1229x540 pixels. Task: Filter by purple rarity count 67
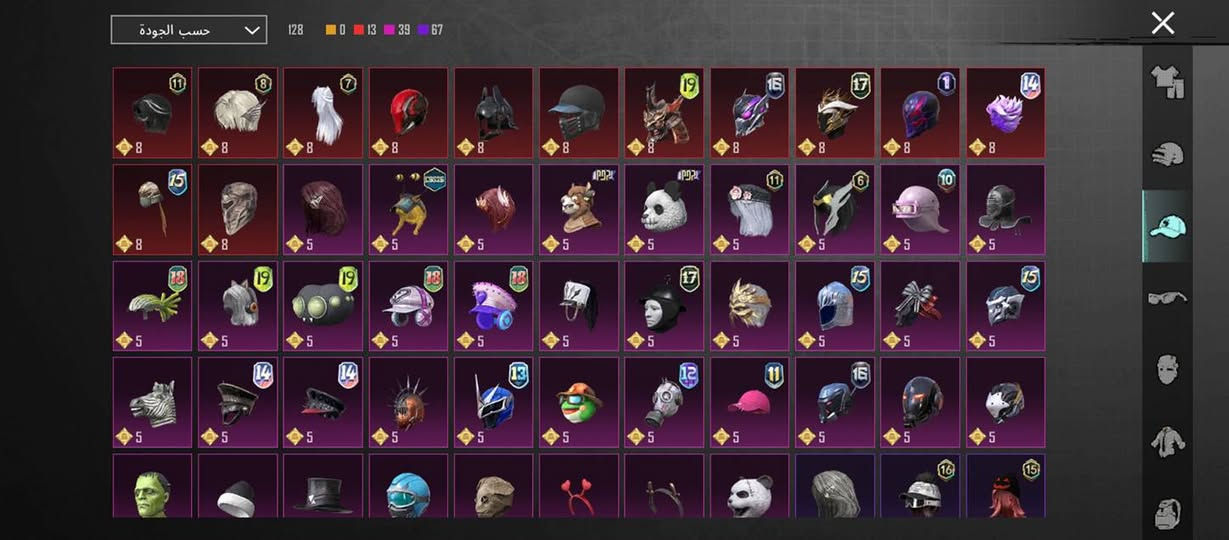[x=431, y=30]
